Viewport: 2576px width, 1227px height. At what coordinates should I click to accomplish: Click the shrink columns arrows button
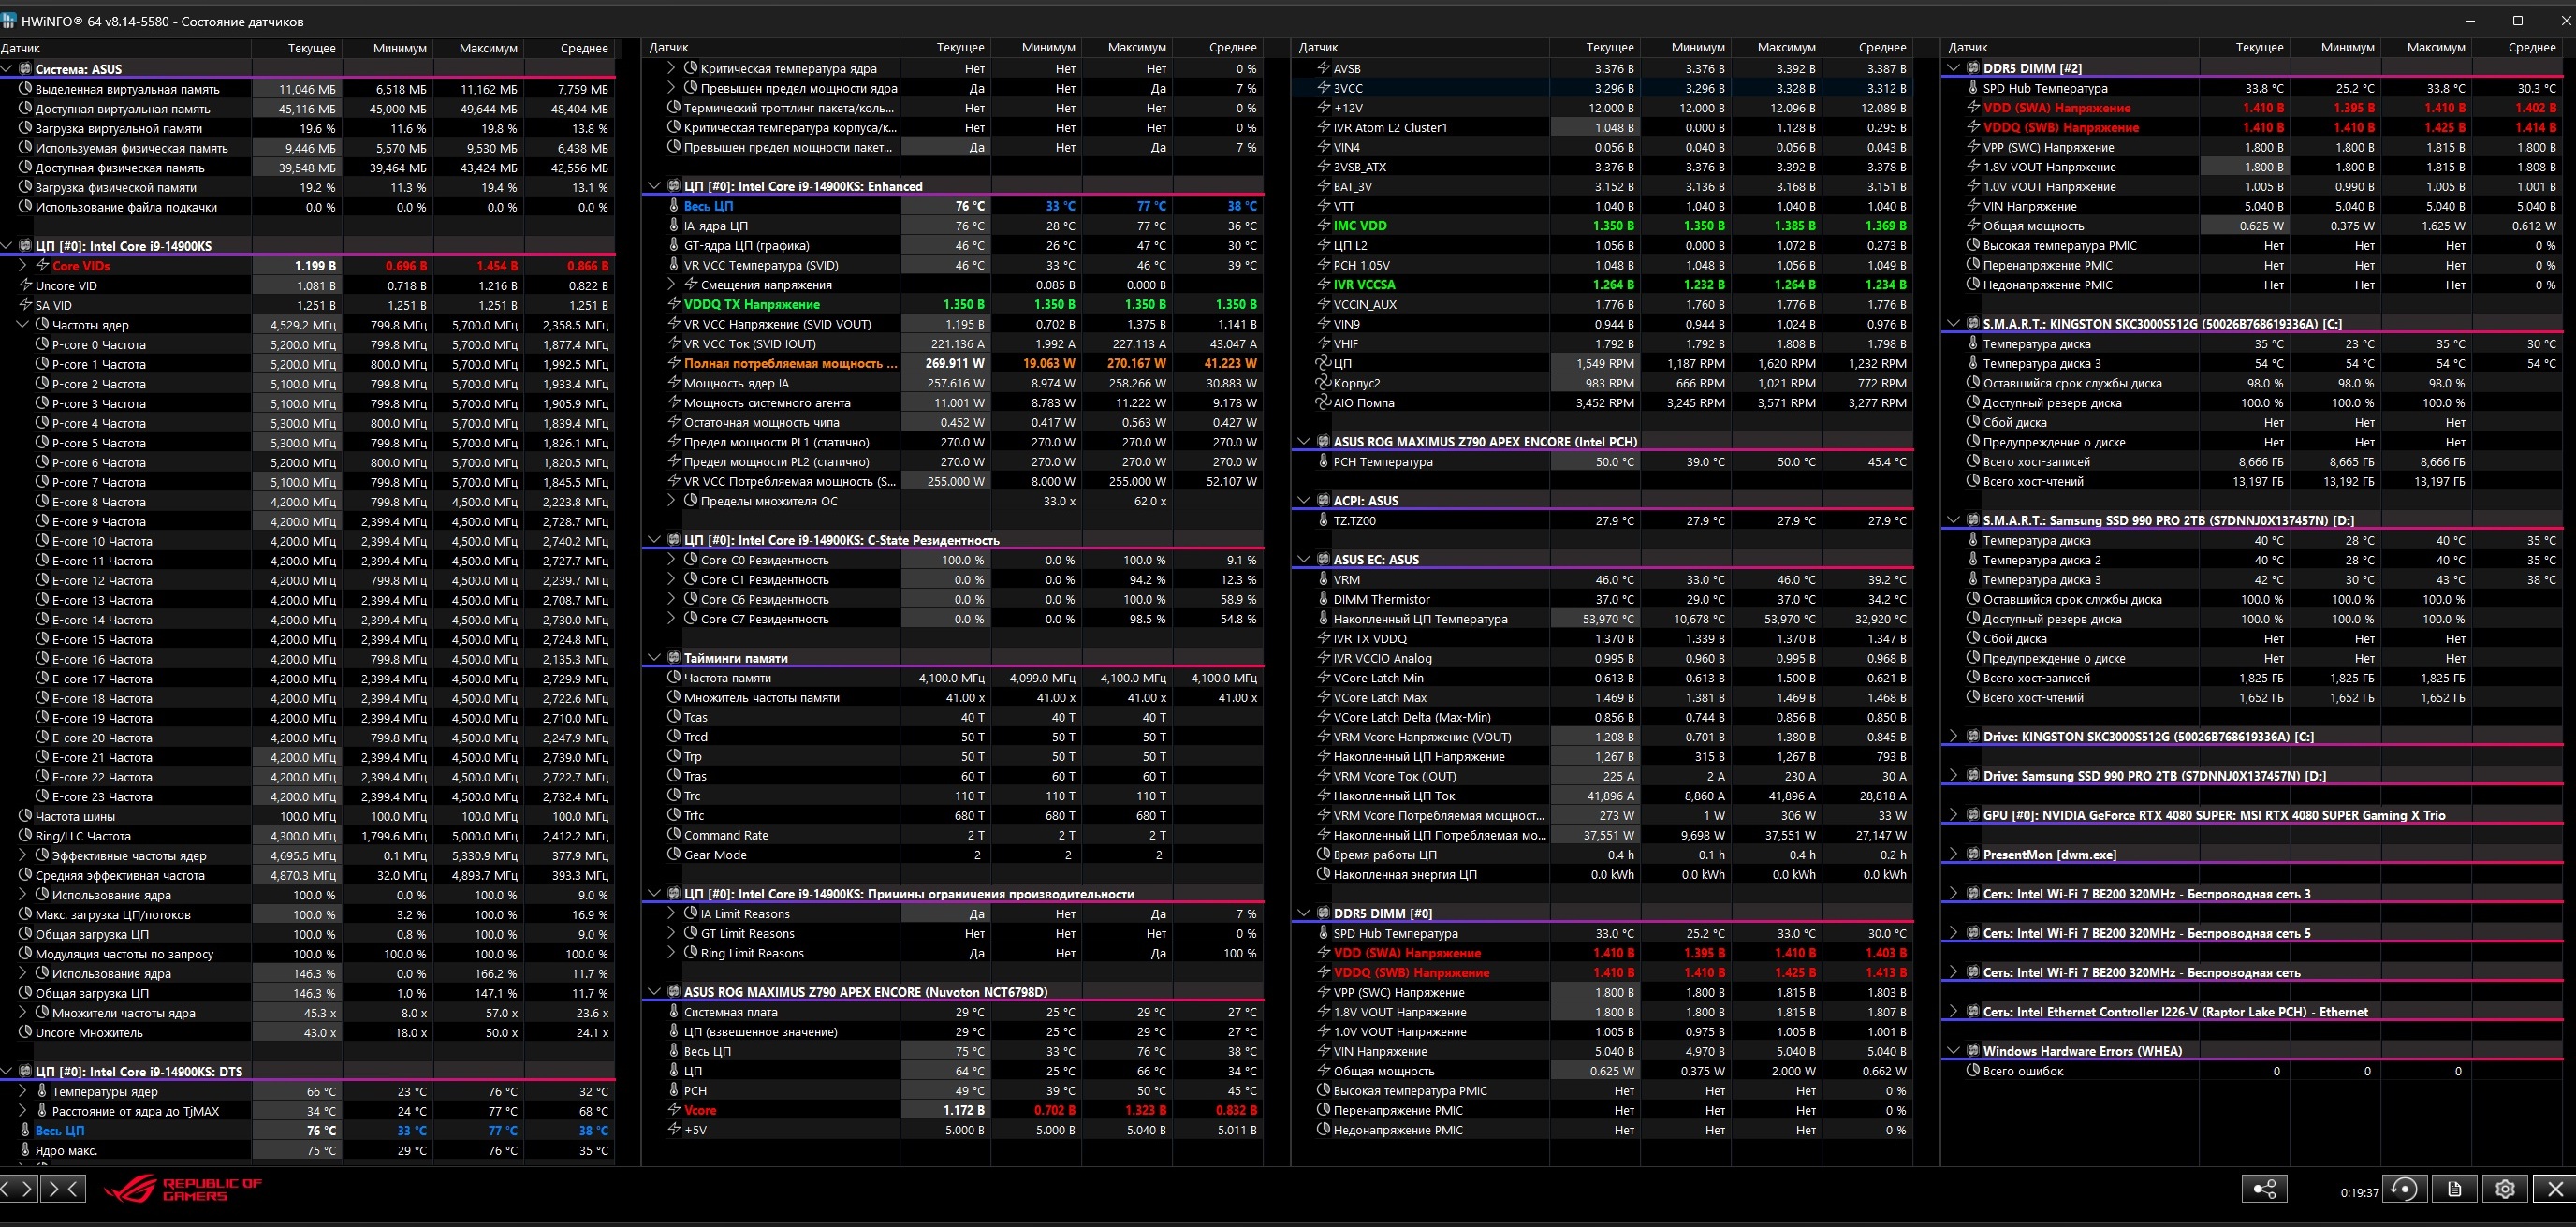63,1189
